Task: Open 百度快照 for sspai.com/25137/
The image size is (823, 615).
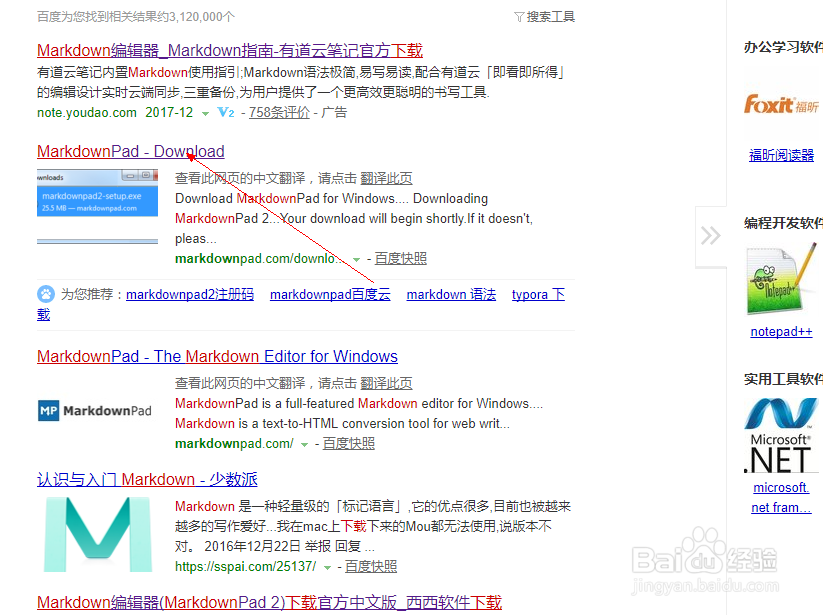Action: (x=371, y=567)
